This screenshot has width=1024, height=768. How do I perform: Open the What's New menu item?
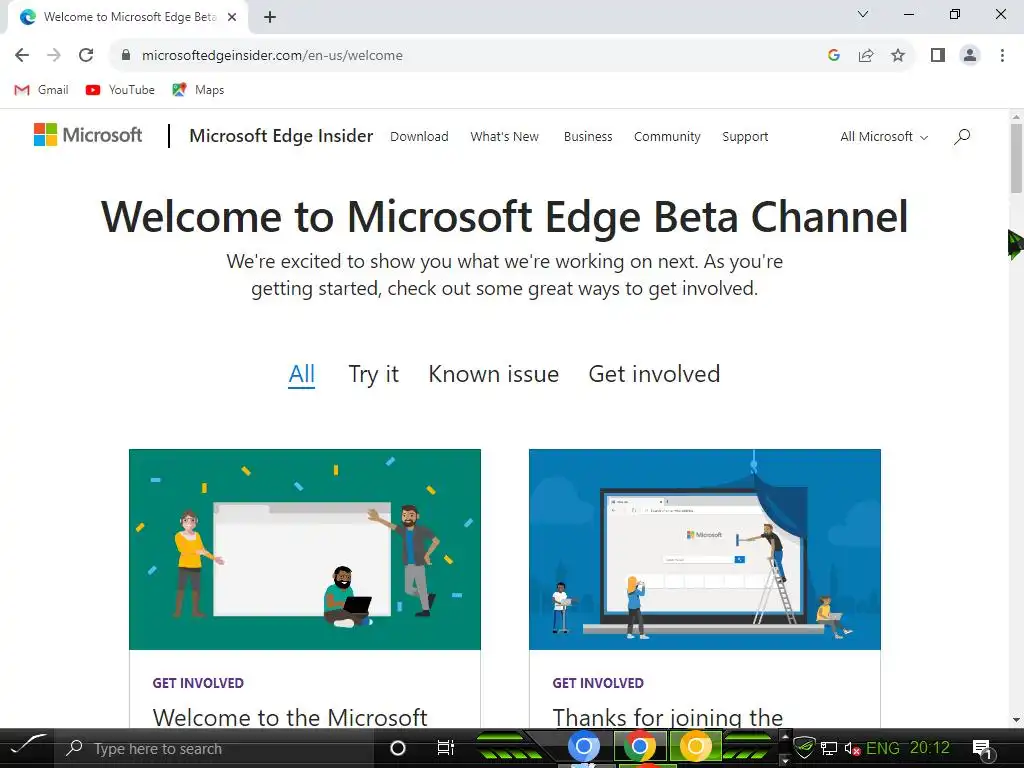click(504, 136)
